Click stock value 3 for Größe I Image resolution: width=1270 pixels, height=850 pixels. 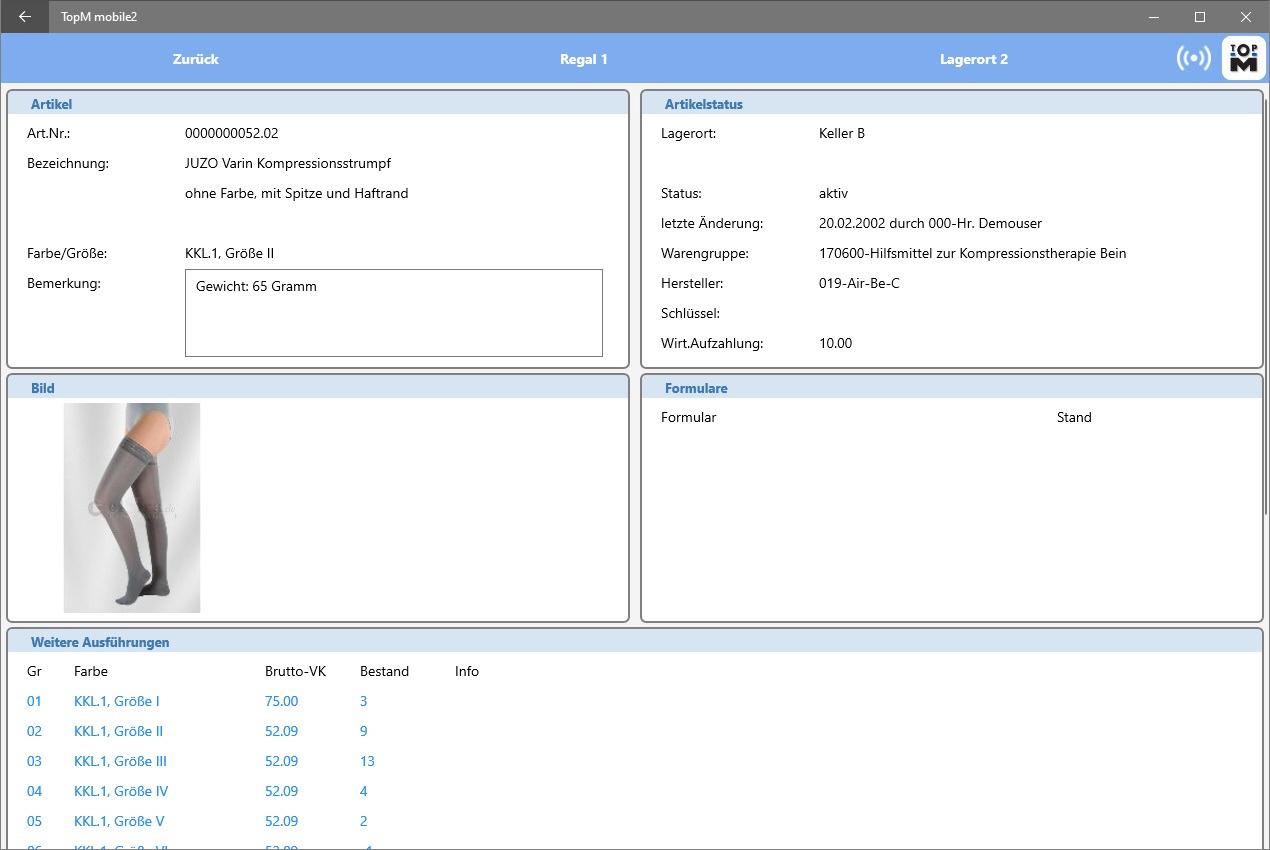coord(364,701)
